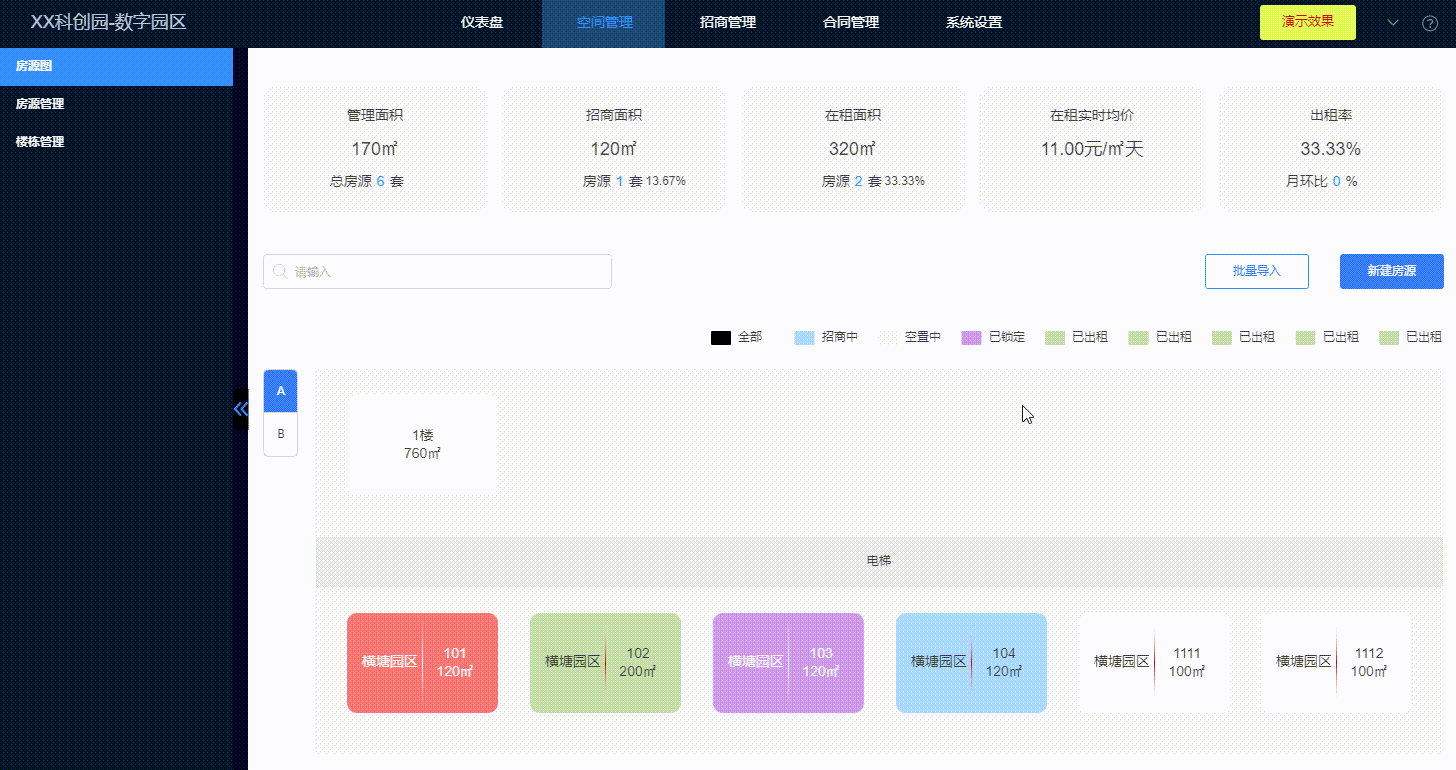This screenshot has height=770, width=1456.
Task: Focus the 请输入 search field
Action: click(x=437, y=271)
